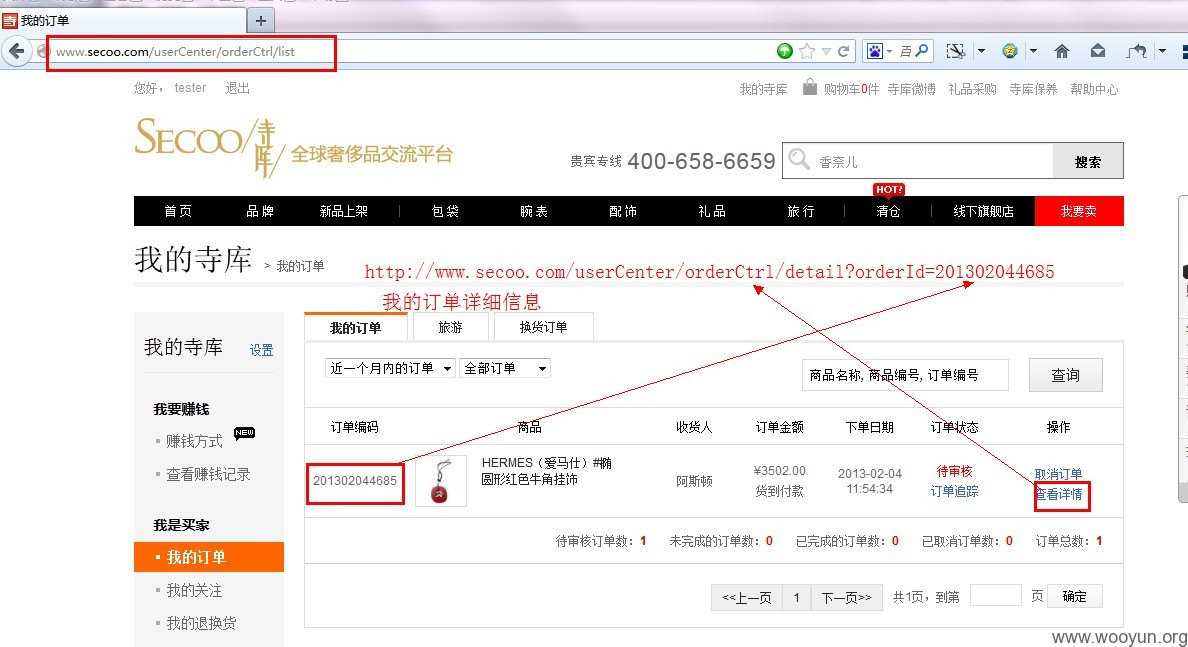Select 我的订单 in the orange sidebar item
This screenshot has width=1188, height=647.
click(x=208, y=557)
